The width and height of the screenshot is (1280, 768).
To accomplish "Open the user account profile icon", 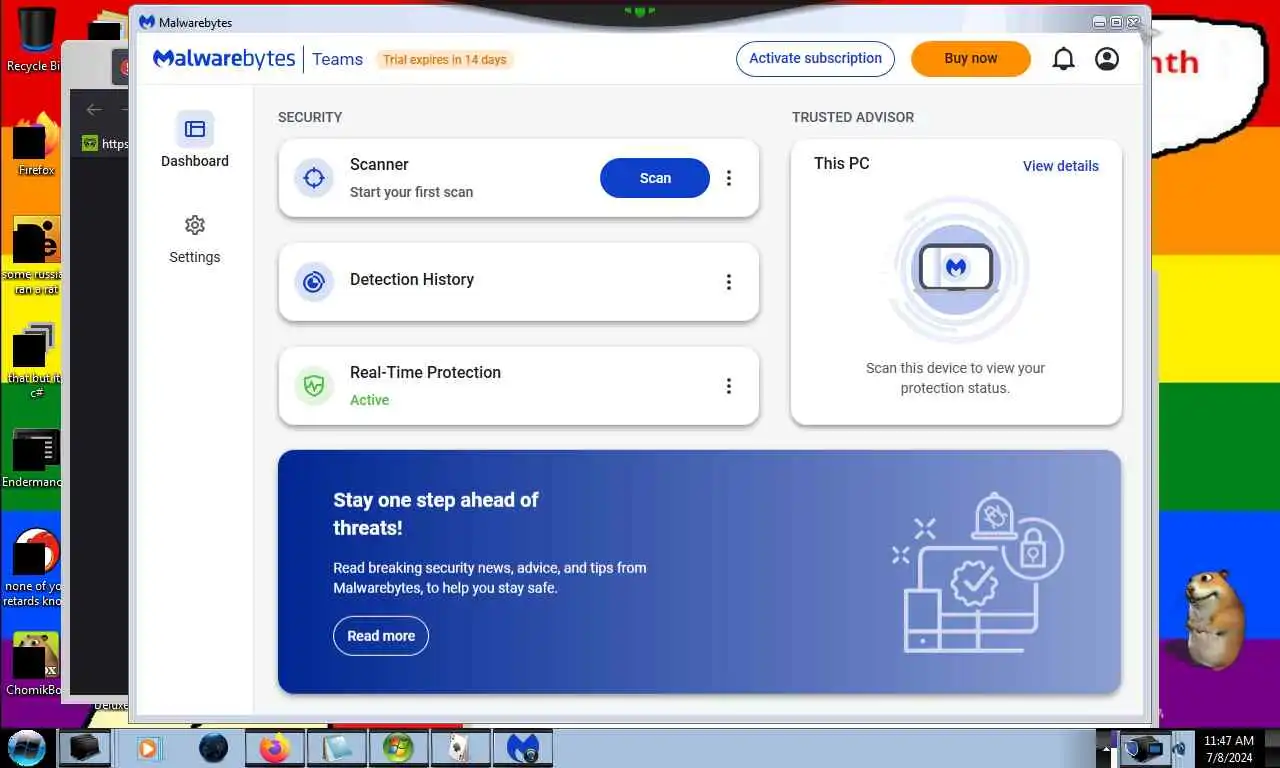I will tap(1107, 59).
